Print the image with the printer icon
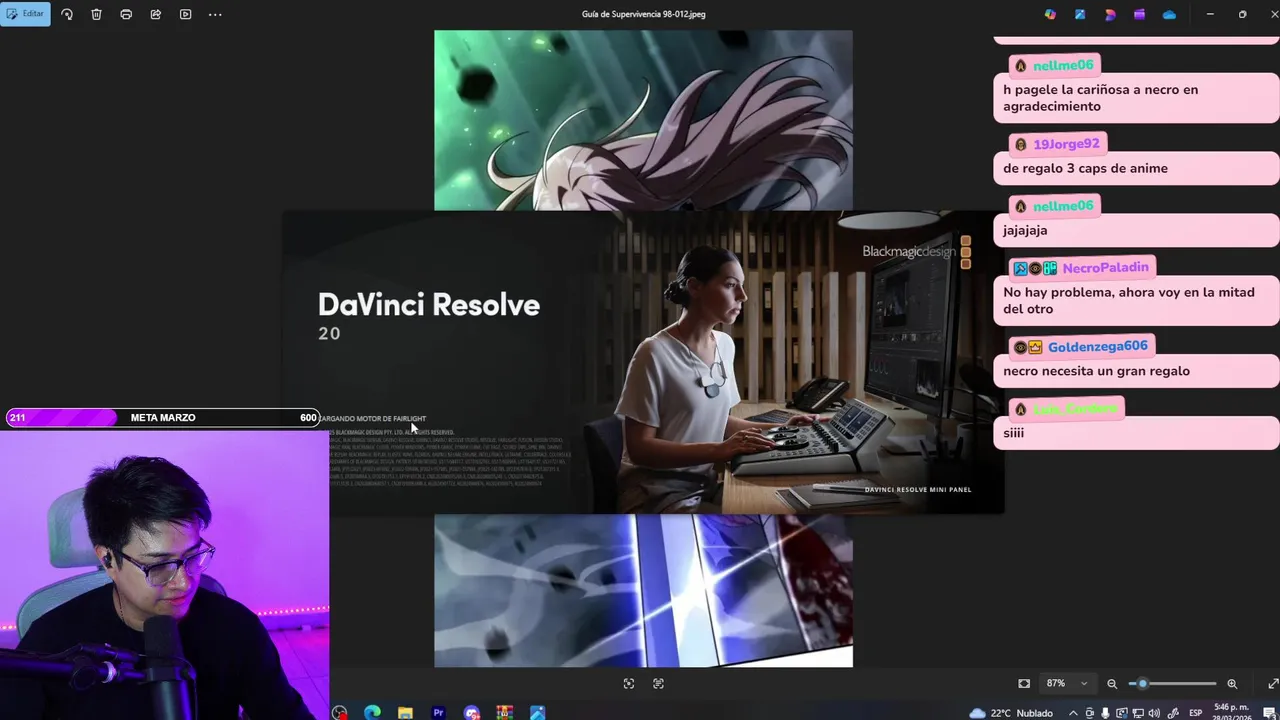The width and height of the screenshot is (1280, 720). [126, 14]
